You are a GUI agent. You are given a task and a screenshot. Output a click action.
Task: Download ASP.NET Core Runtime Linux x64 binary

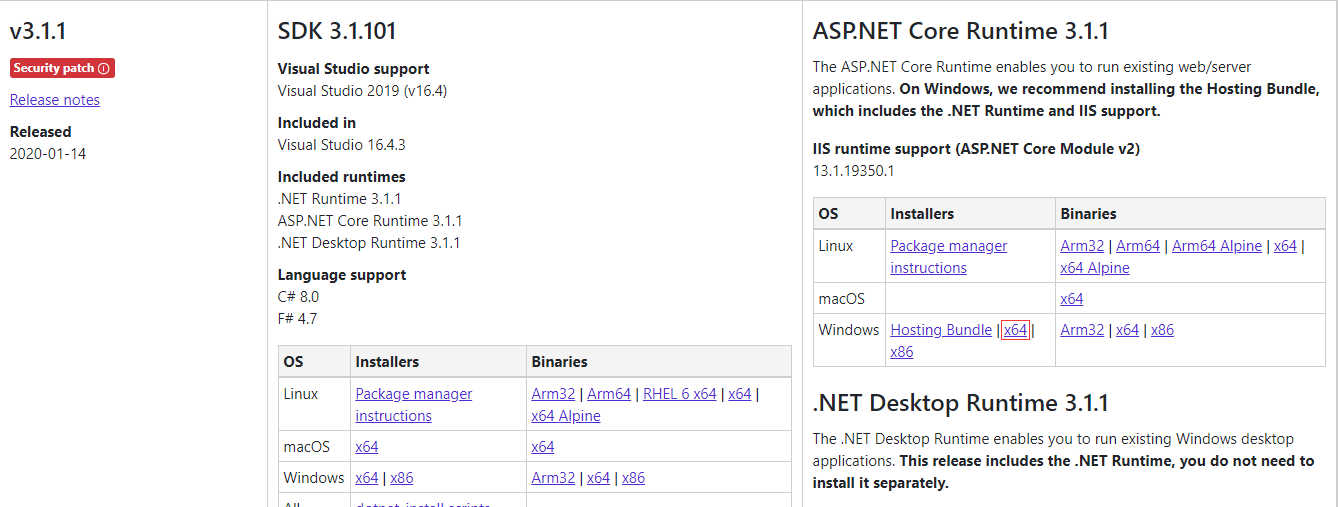pos(1286,246)
